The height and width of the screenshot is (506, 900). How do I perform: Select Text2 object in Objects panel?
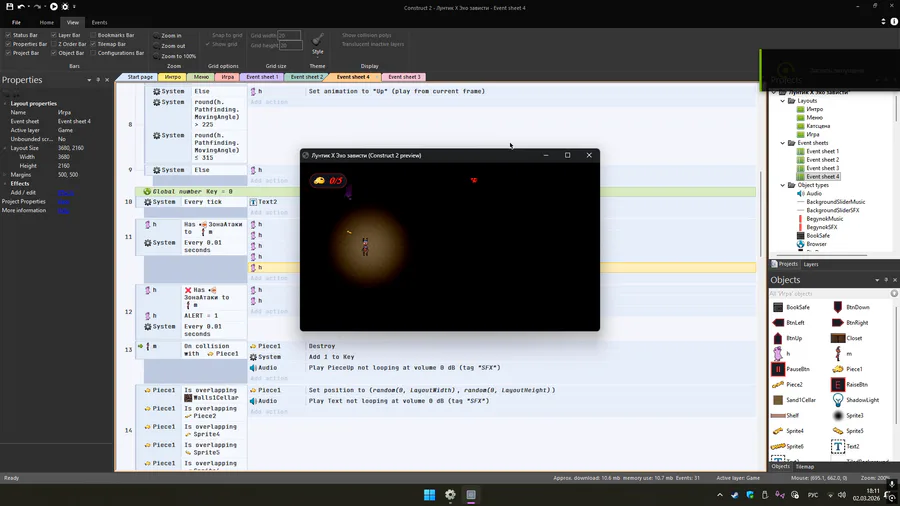(845, 446)
